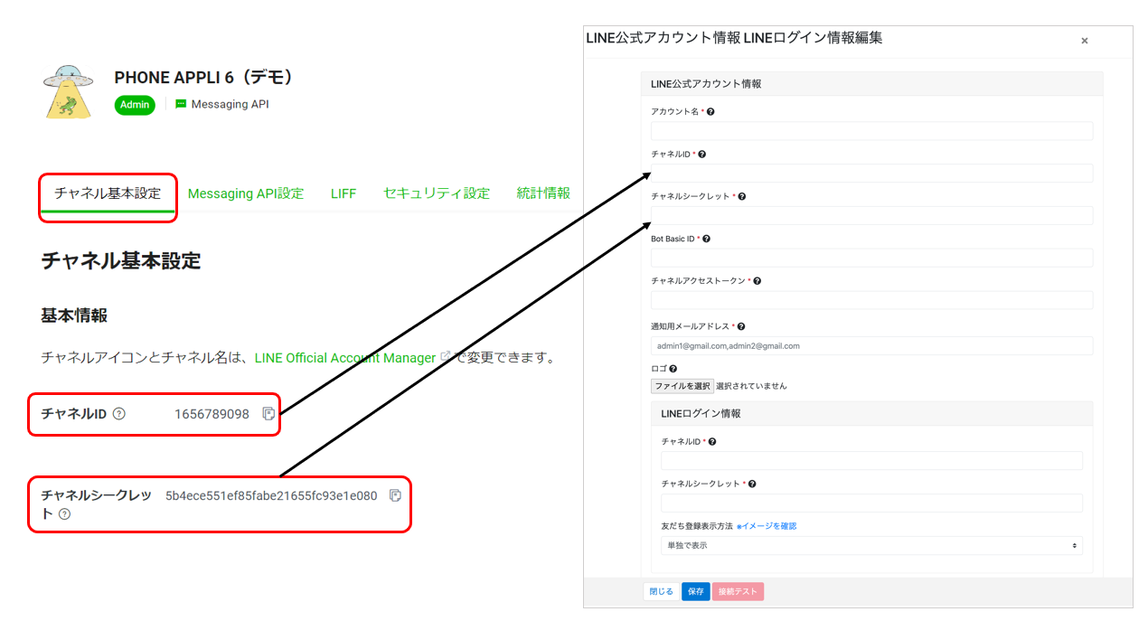Viewport: 1148px width, 621px height.
Task: Show help for 通知用メールアドレス
Action: point(741,327)
